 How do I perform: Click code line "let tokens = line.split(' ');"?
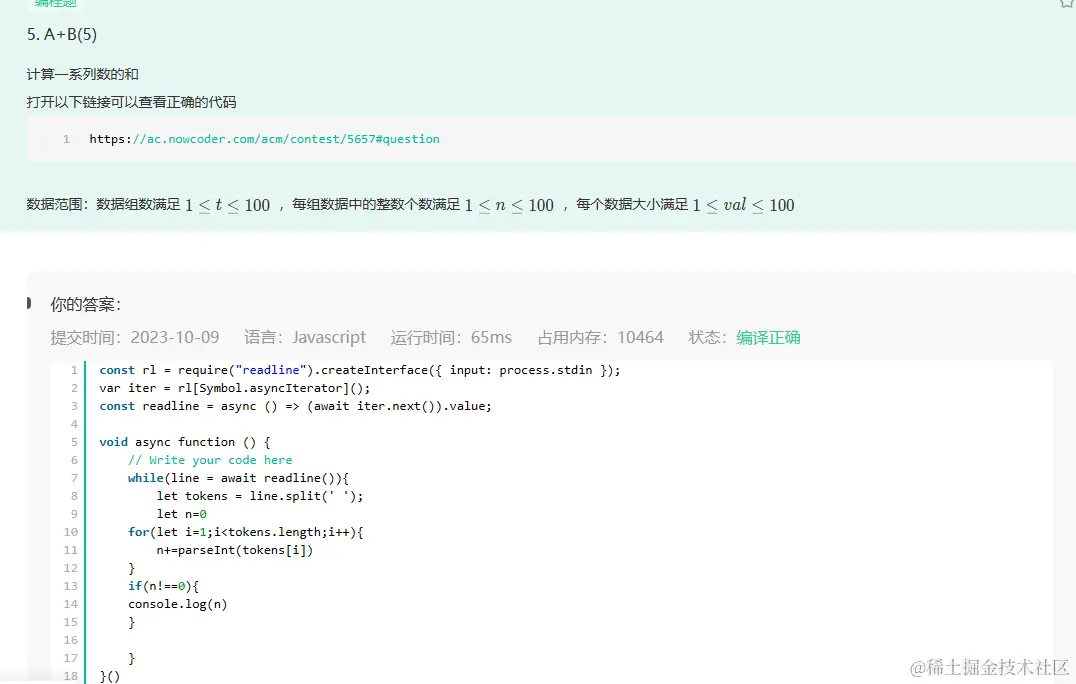click(x=259, y=496)
